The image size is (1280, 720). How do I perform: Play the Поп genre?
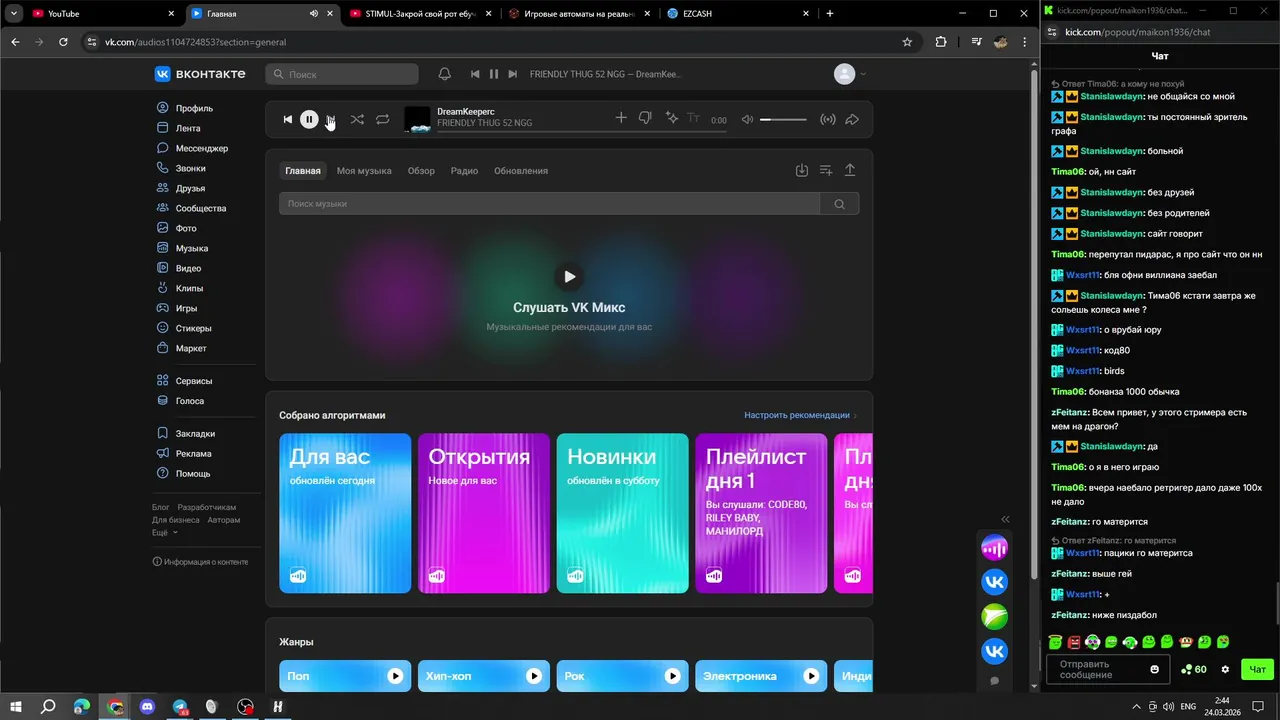point(396,676)
